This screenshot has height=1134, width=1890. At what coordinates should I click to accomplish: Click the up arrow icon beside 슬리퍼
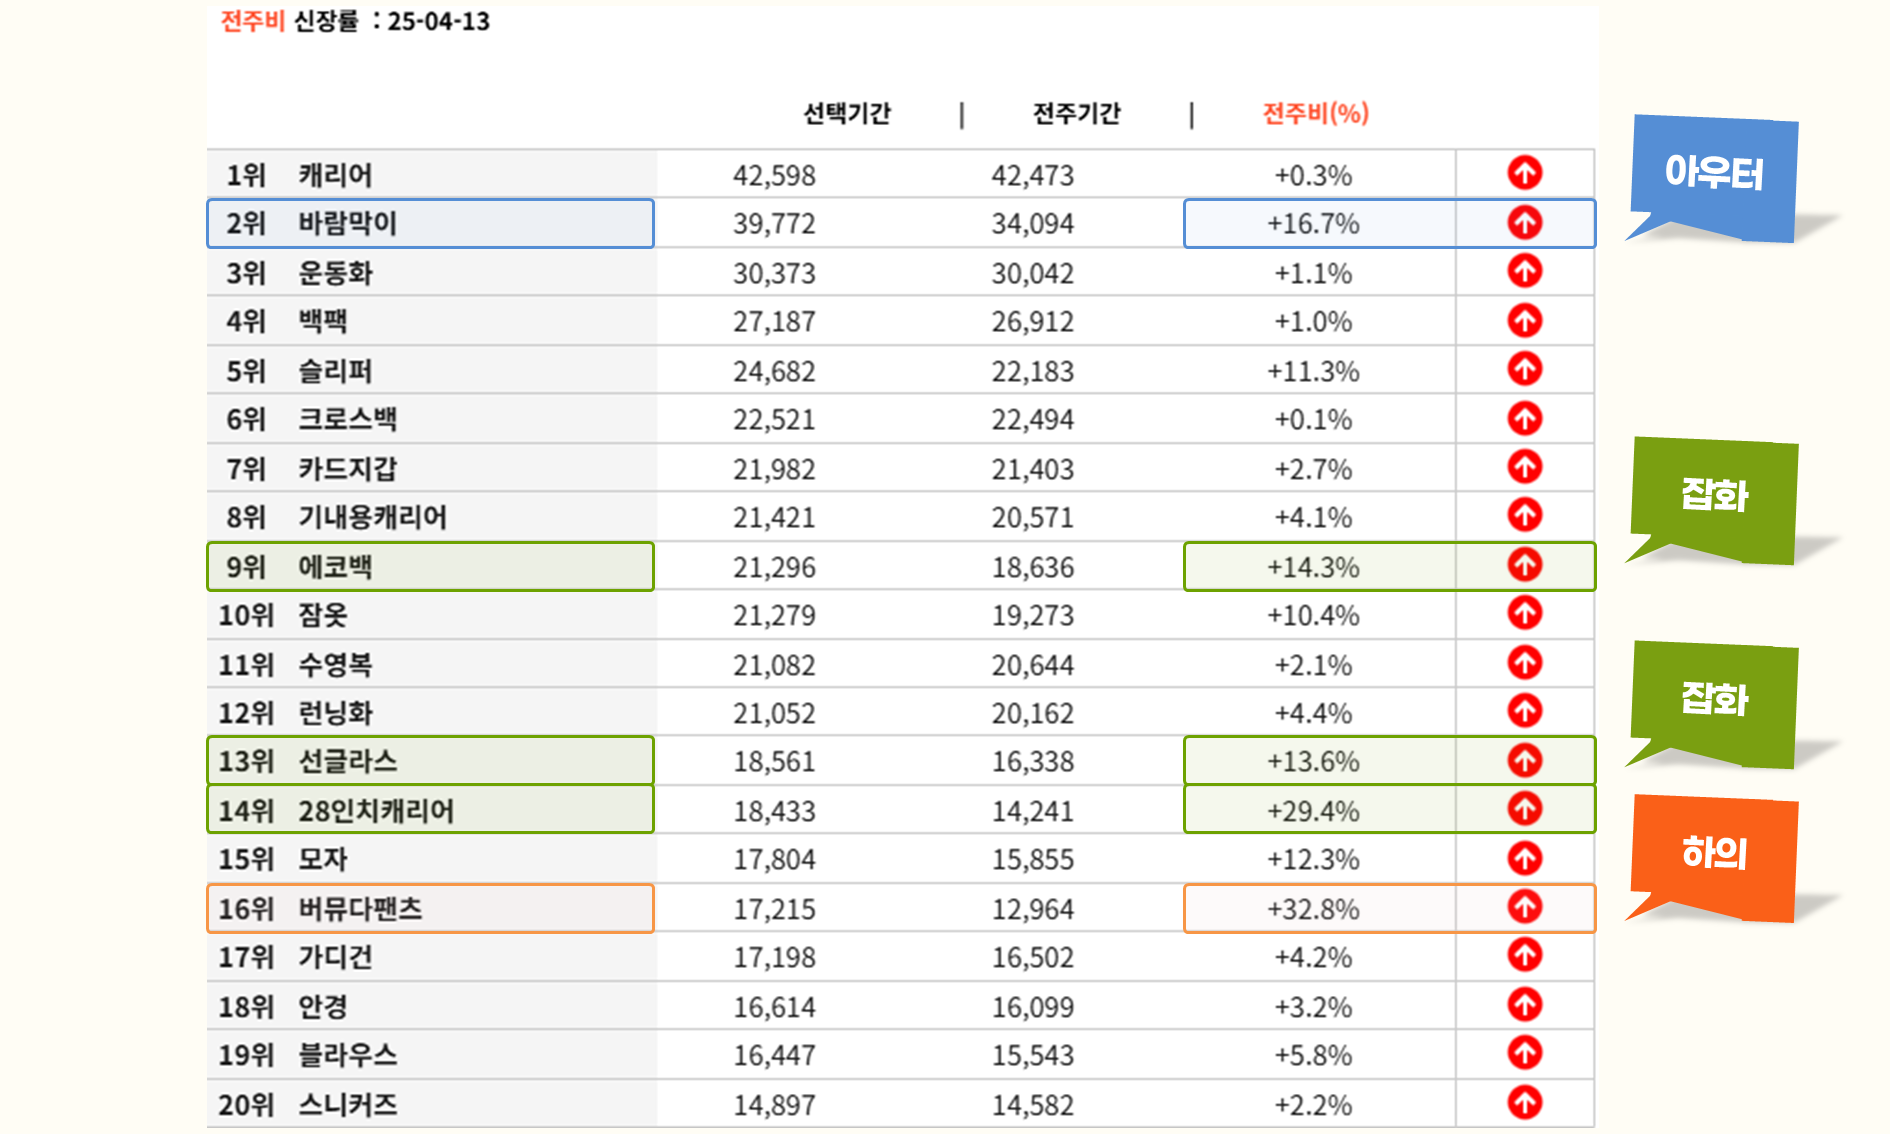click(1524, 370)
